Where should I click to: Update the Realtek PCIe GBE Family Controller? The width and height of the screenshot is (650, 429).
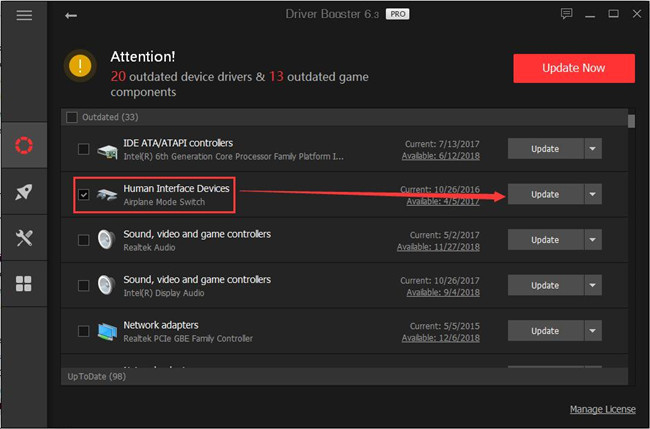tap(546, 331)
